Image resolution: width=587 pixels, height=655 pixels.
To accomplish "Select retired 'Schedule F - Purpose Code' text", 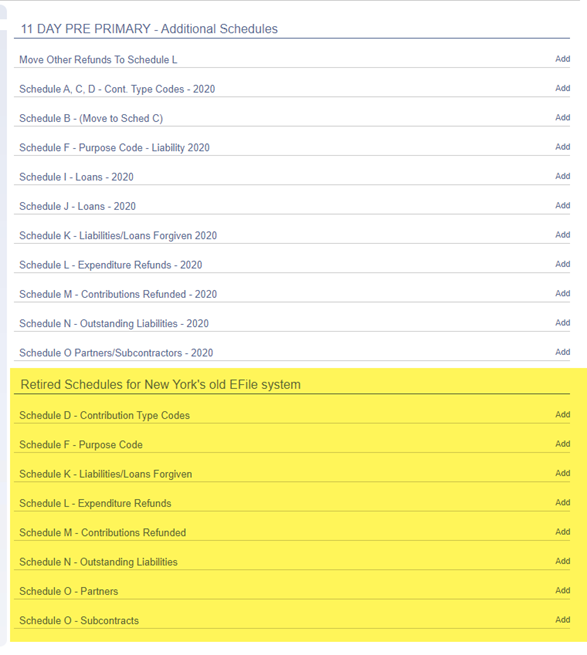I will (x=81, y=444).
